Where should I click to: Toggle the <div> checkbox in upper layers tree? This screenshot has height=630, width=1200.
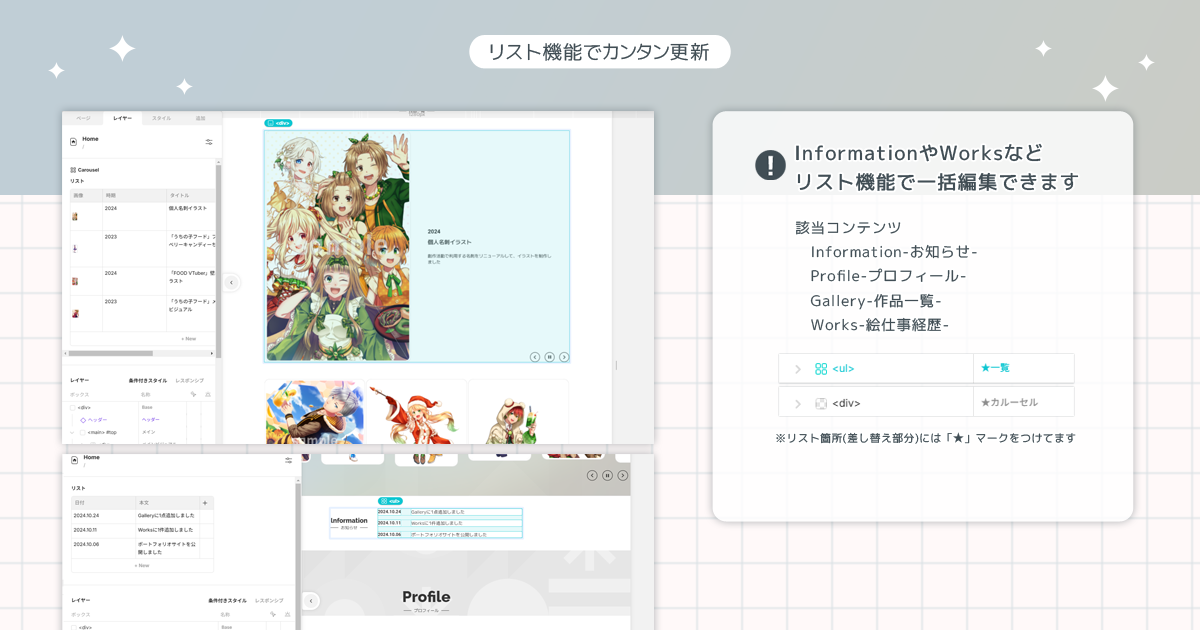73,408
